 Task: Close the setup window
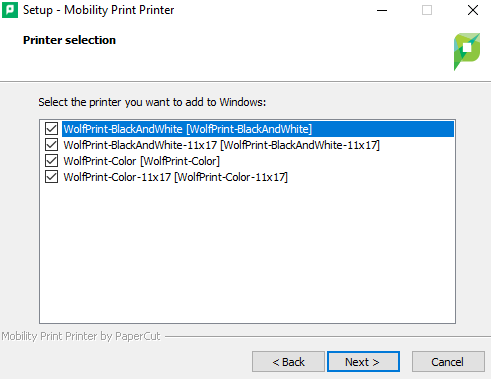[473, 10]
